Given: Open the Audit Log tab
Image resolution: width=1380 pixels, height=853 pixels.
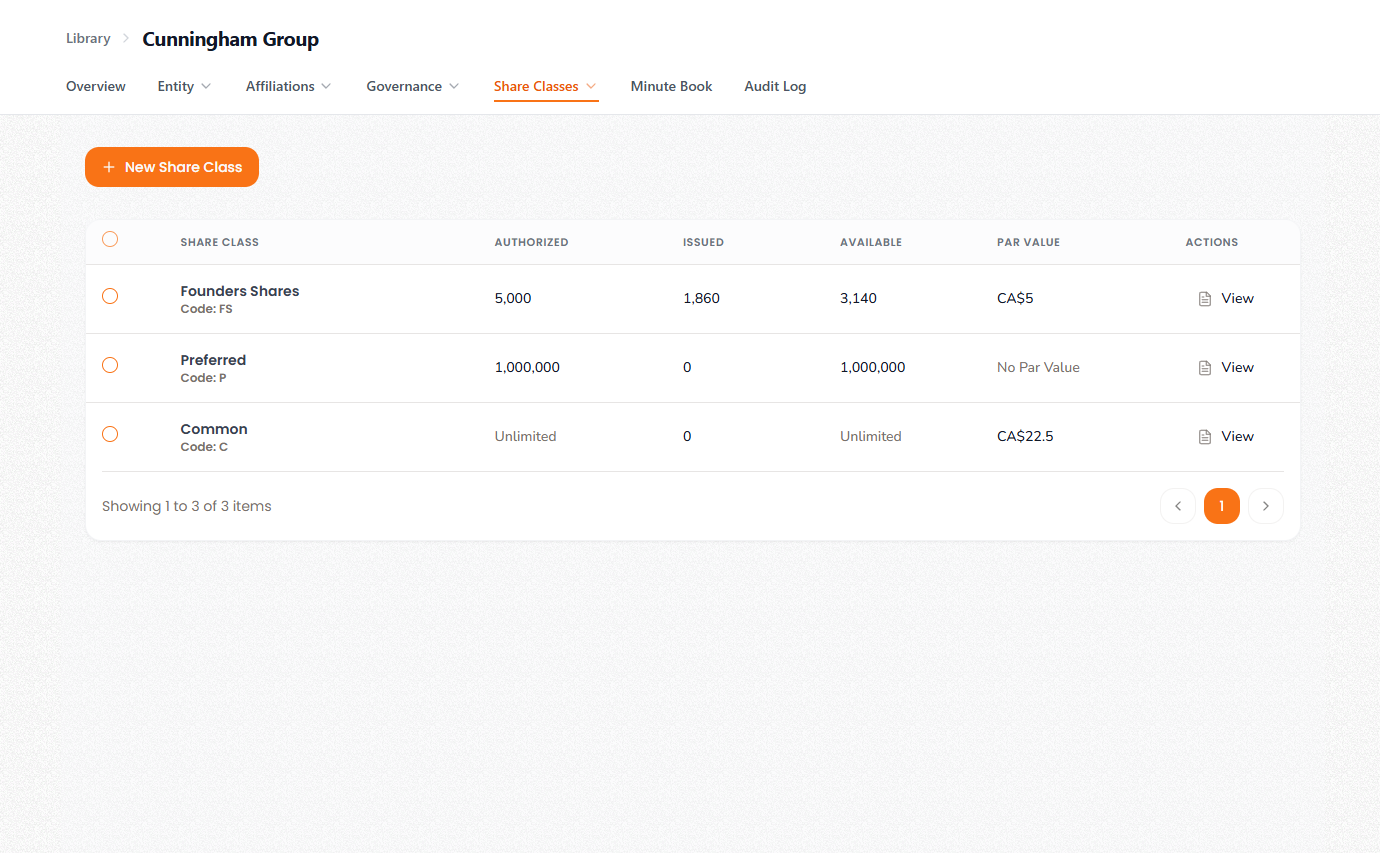Looking at the screenshot, I should coord(775,87).
